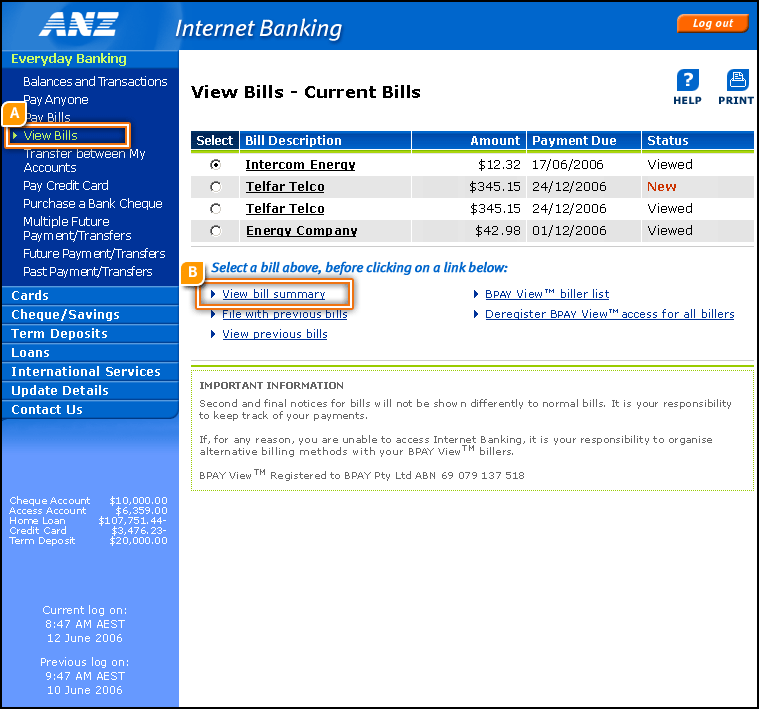The image size is (759, 709).
Task: Open Transfer between My Accounts
Action: tap(84, 161)
